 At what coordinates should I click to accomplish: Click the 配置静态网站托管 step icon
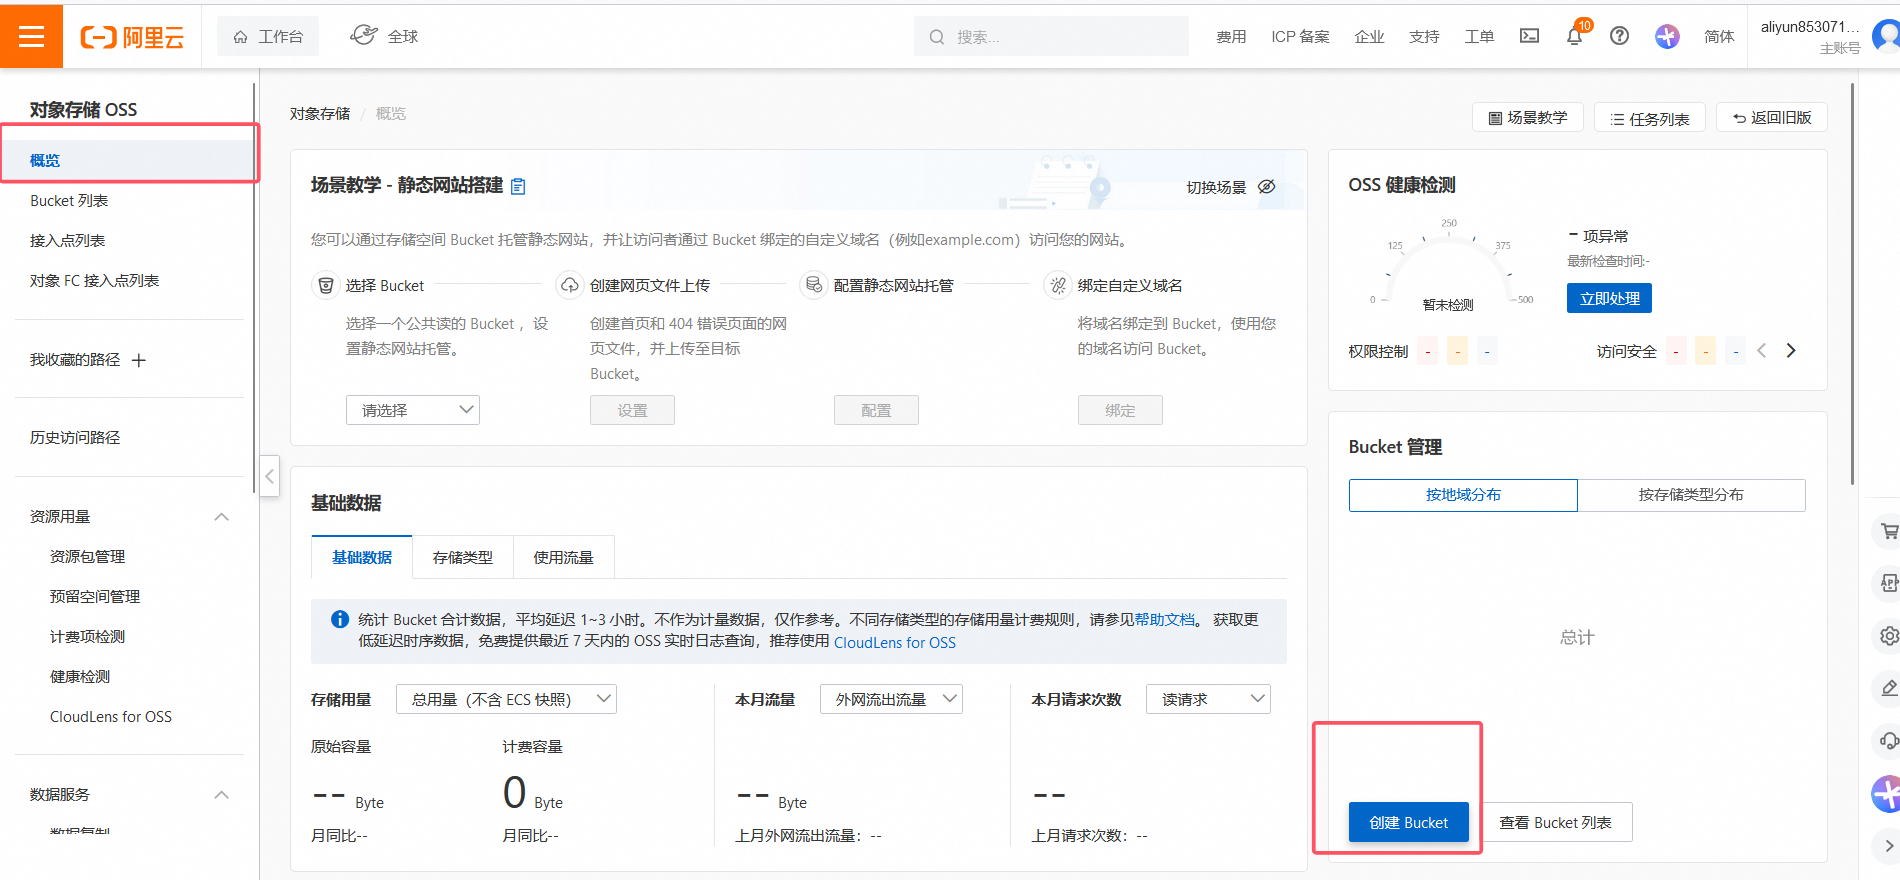(x=813, y=285)
